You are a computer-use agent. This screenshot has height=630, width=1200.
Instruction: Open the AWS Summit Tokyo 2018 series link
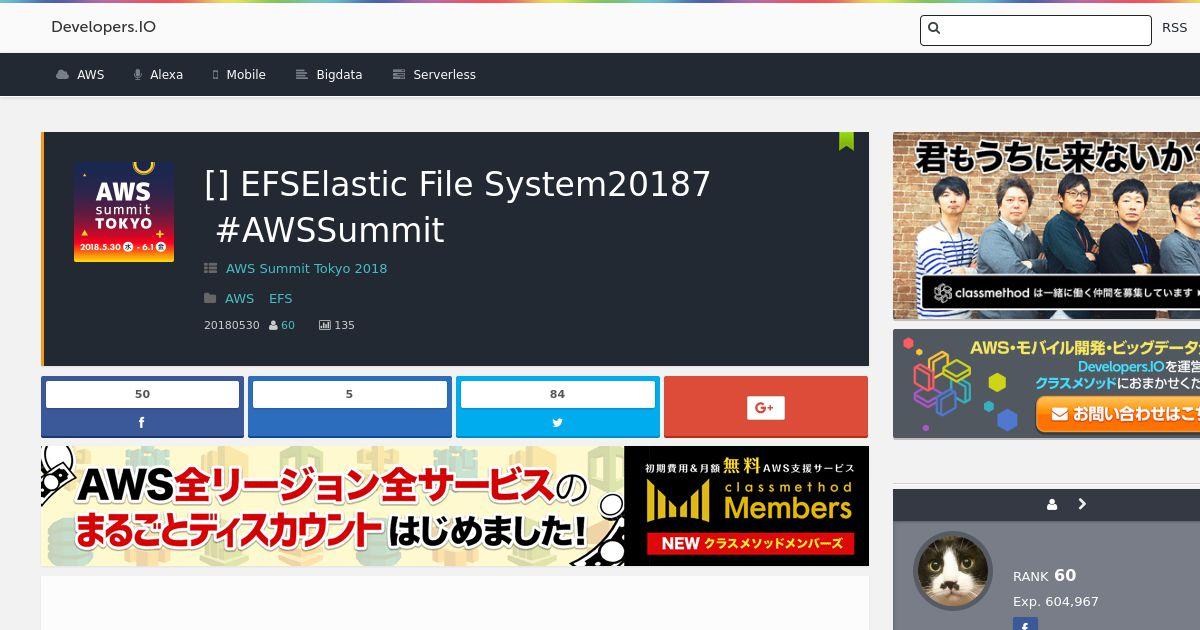pos(306,268)
